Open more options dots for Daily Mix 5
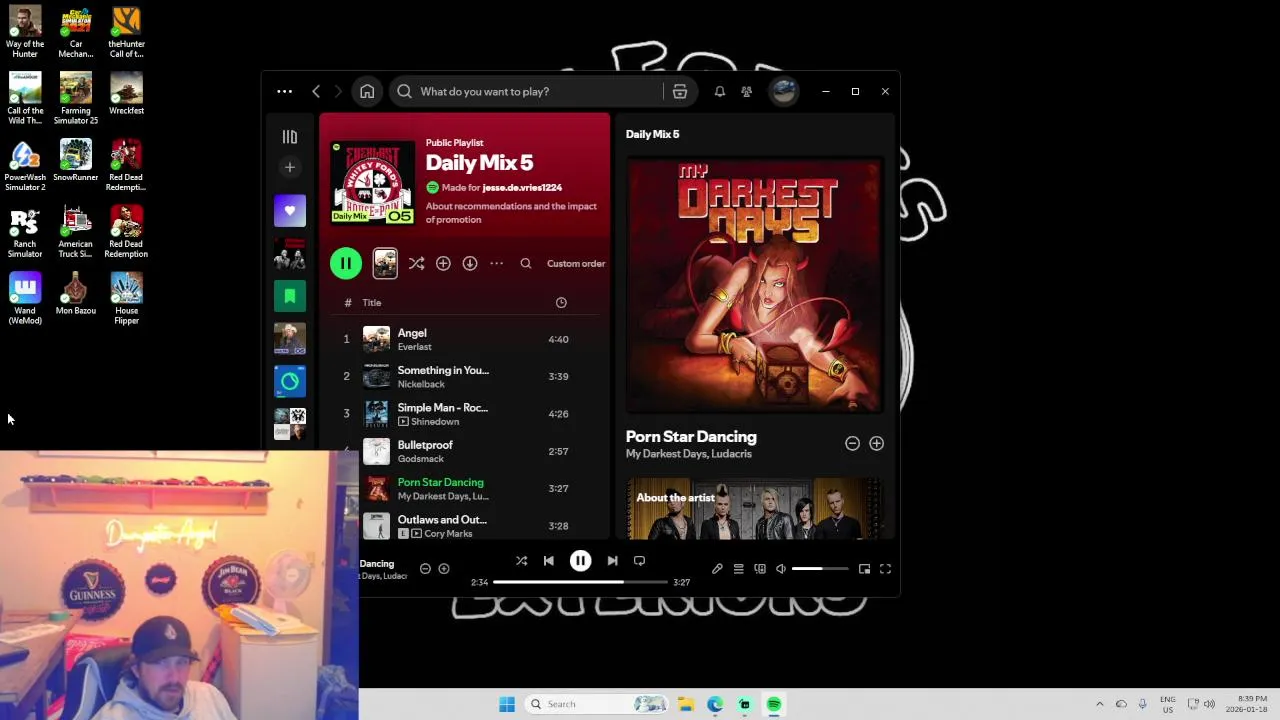This screenshot has width=1280, height=720. point(496,263)
